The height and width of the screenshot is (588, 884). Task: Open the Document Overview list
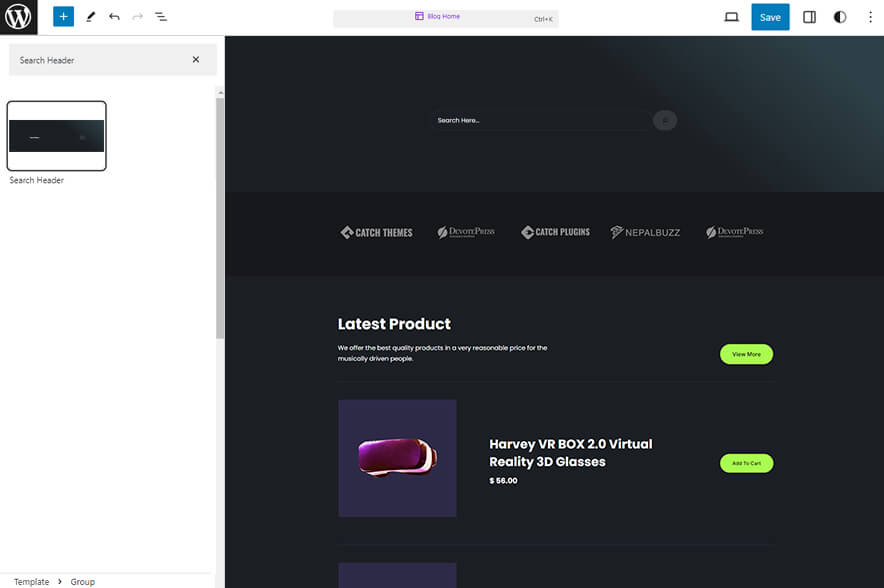tap(160, 16)
